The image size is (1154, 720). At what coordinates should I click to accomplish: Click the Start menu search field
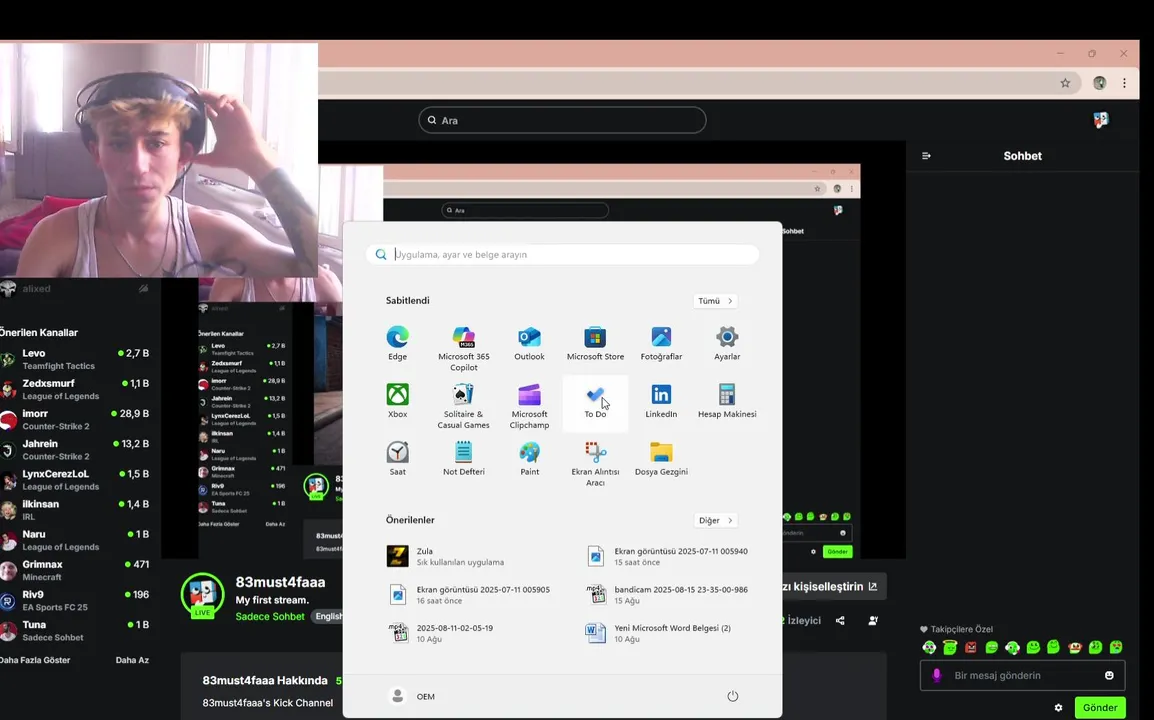click(562, 255)
